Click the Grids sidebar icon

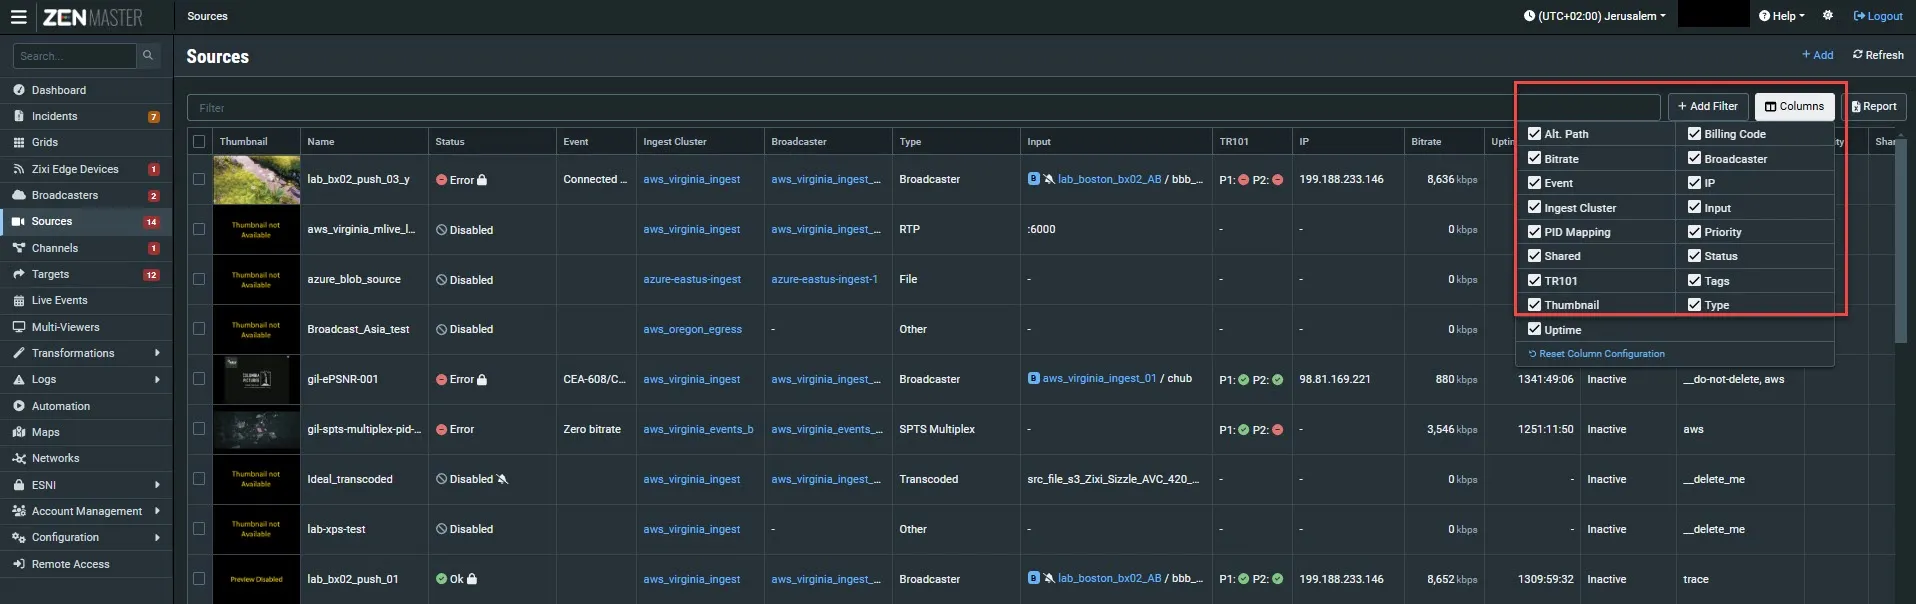19,143
